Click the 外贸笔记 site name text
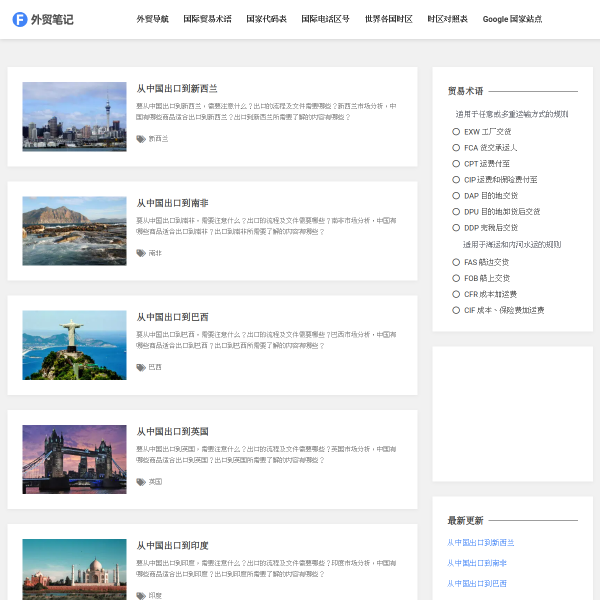 tap(52, 20)
